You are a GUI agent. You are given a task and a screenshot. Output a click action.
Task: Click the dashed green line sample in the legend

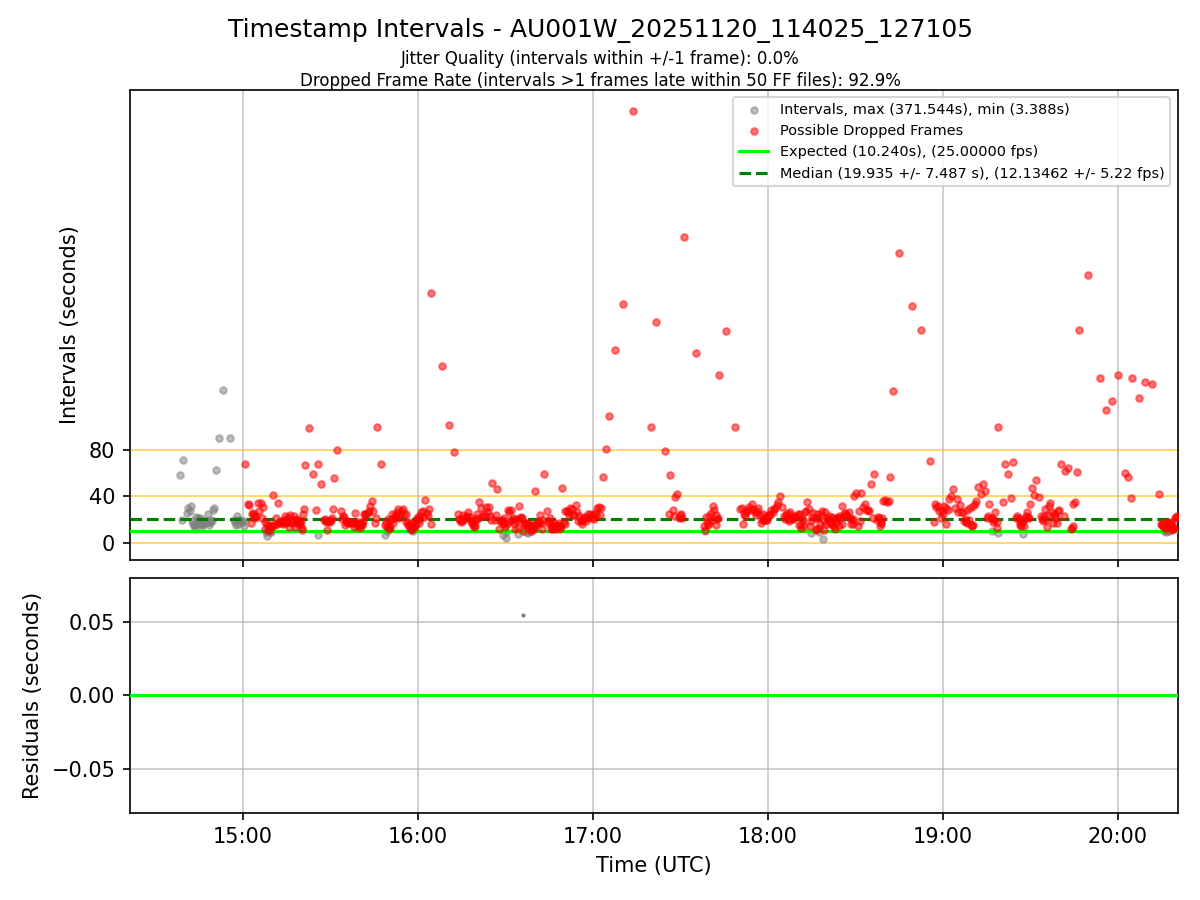coord(754,173)
